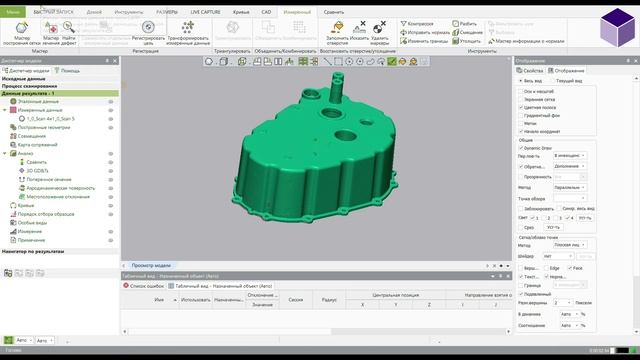Toggle visibility of Анализ node
The height and width of the screenshot is (360, 640).
click(111, 154)
